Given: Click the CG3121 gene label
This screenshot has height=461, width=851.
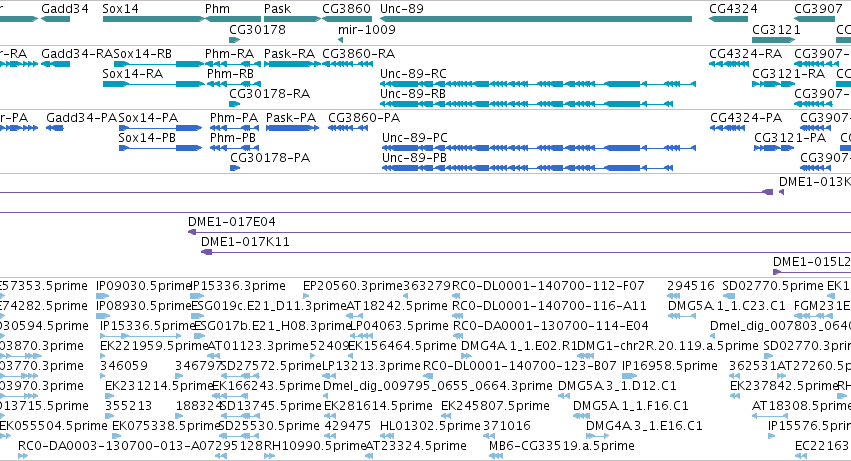Looking at the screenshot, I should [x=776, y=29].
